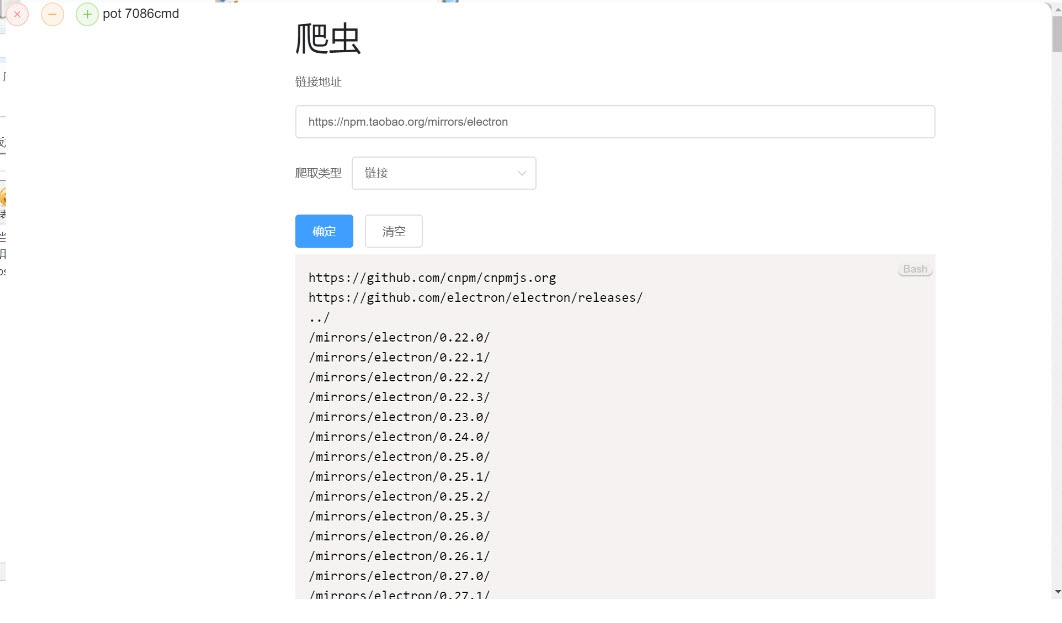The image size is (1062, 623).
Task: Click the window title pot 7086cmd
Action: 141,14
